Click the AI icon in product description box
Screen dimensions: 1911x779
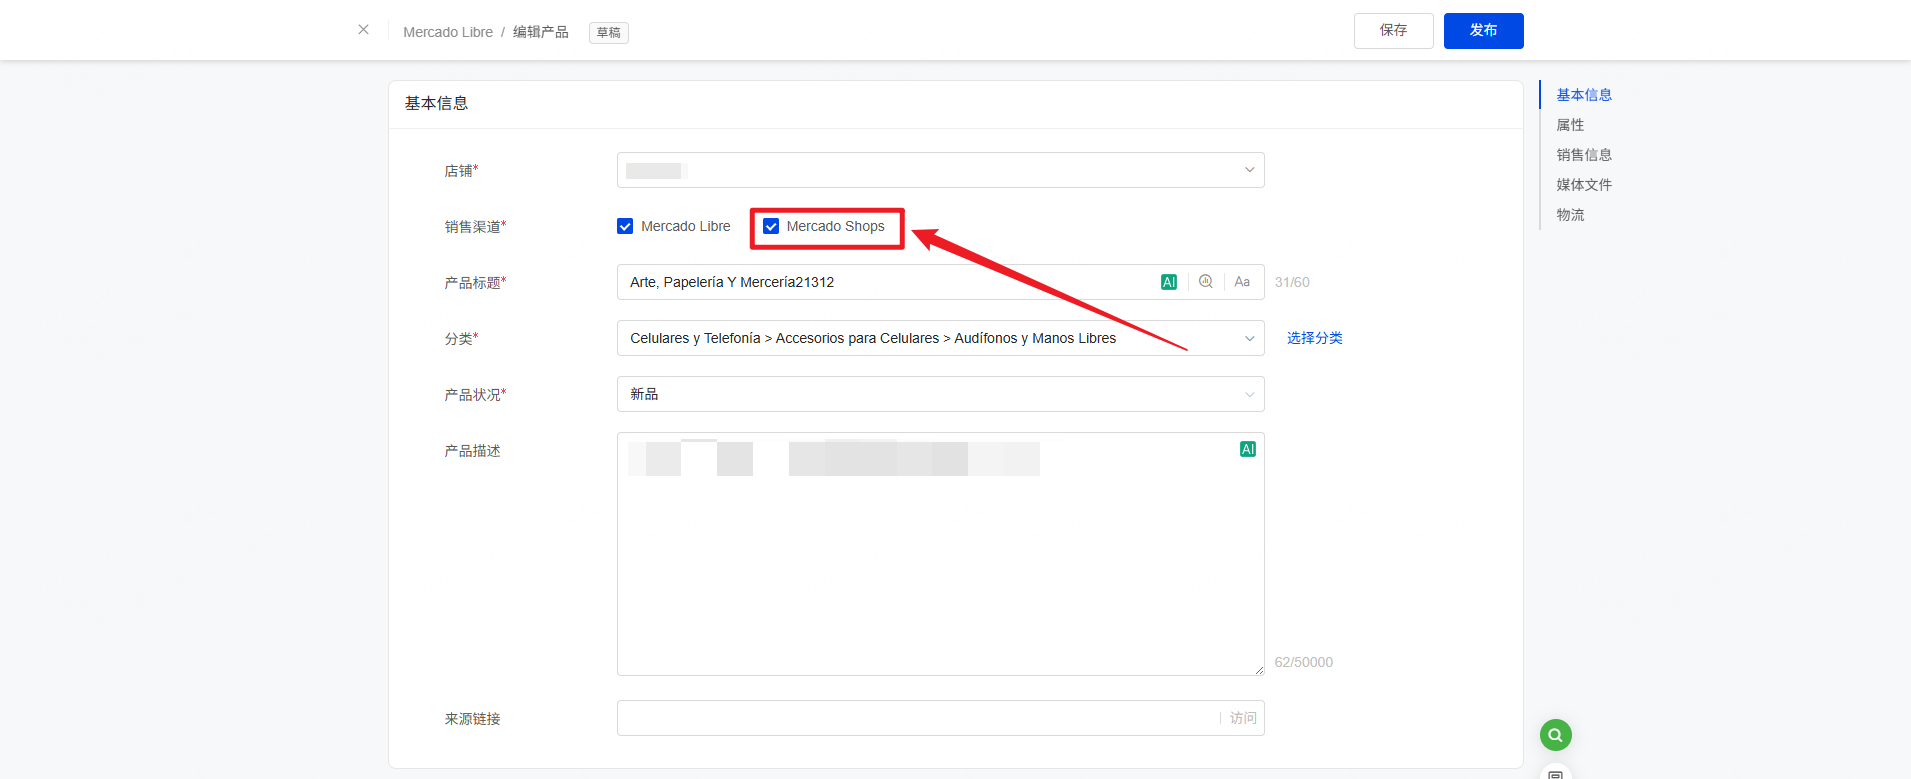[x=1247, y=449]
